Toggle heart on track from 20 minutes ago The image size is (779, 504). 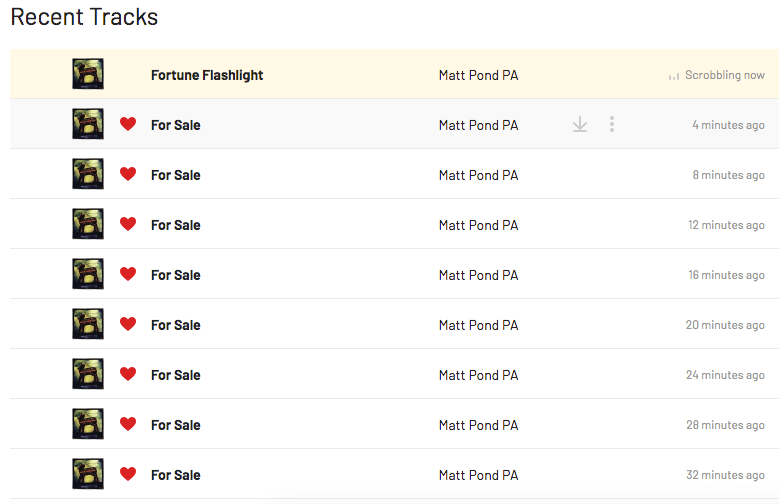point(128,324)
